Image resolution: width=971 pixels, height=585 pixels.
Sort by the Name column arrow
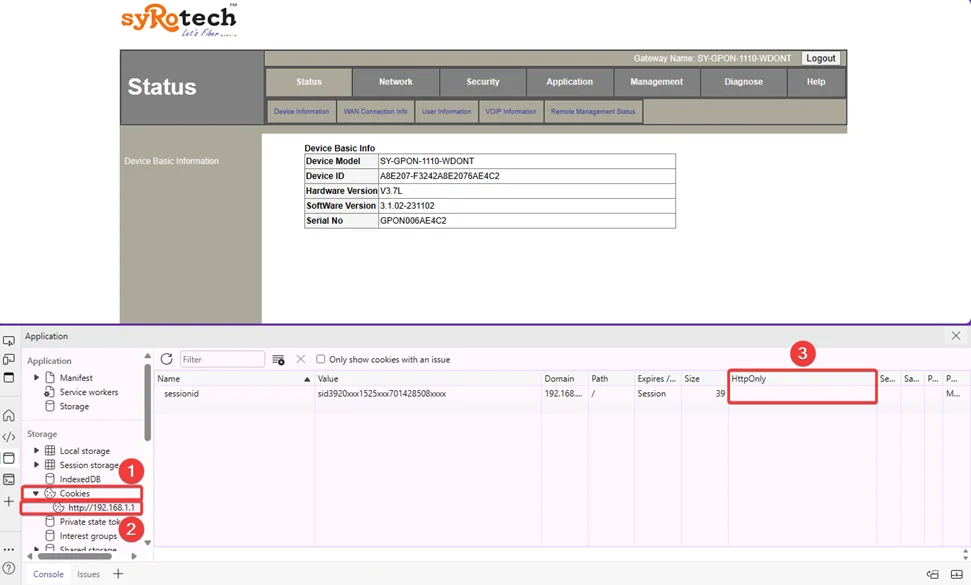pyautogui.click(x=307, y=379)
